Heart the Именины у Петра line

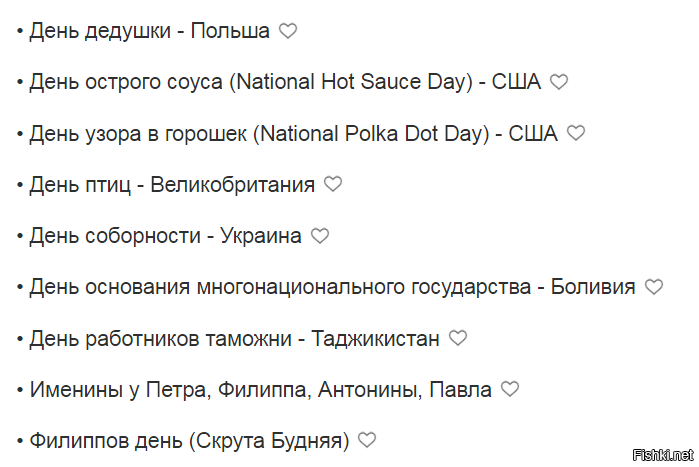(x=510, y=389)
